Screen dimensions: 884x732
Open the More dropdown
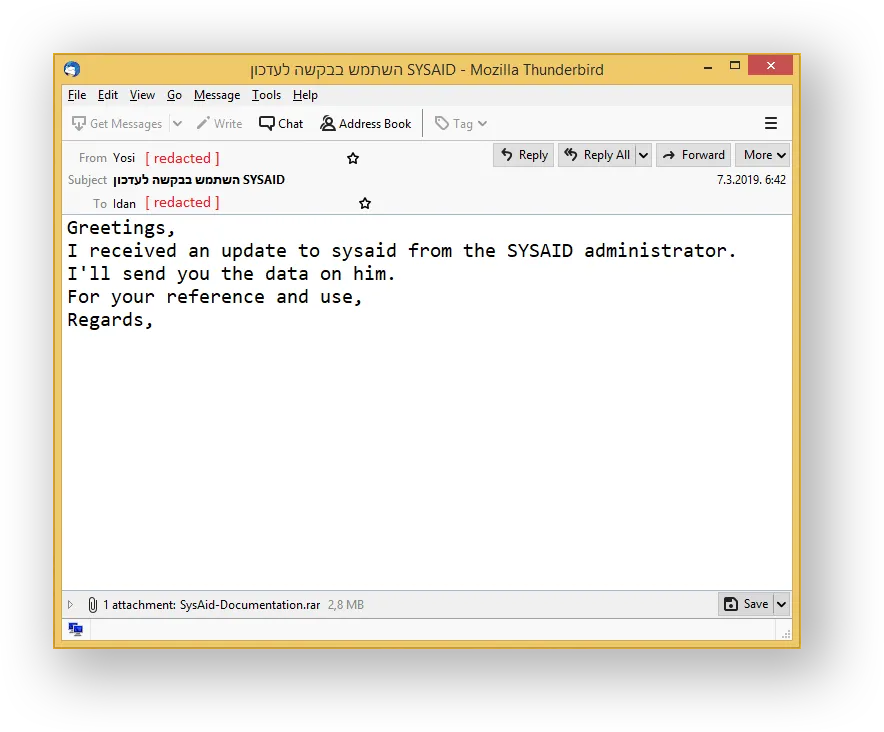762,155
